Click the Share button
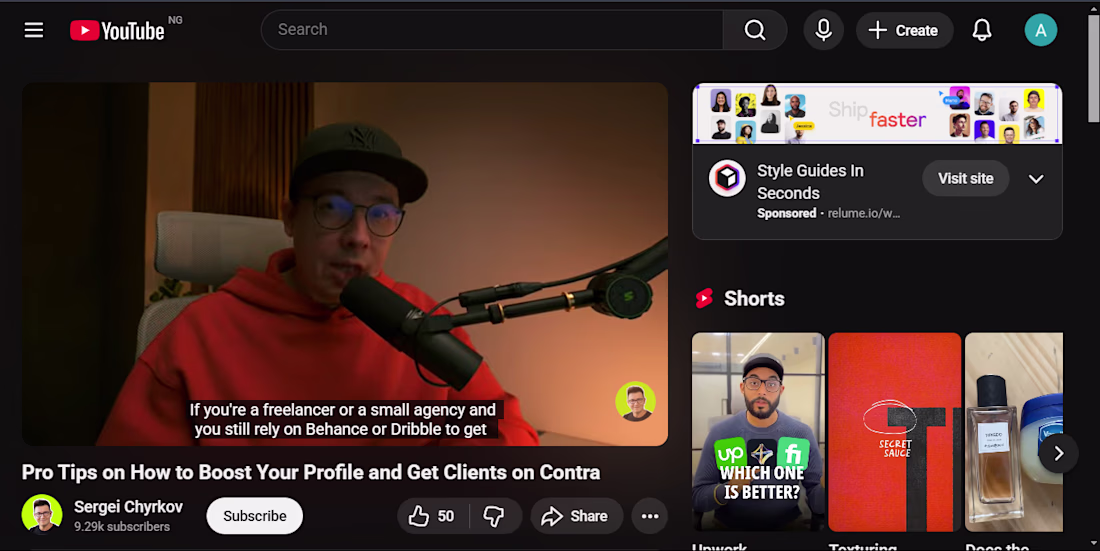1100x551 pixels. click(x=577, y=516)
